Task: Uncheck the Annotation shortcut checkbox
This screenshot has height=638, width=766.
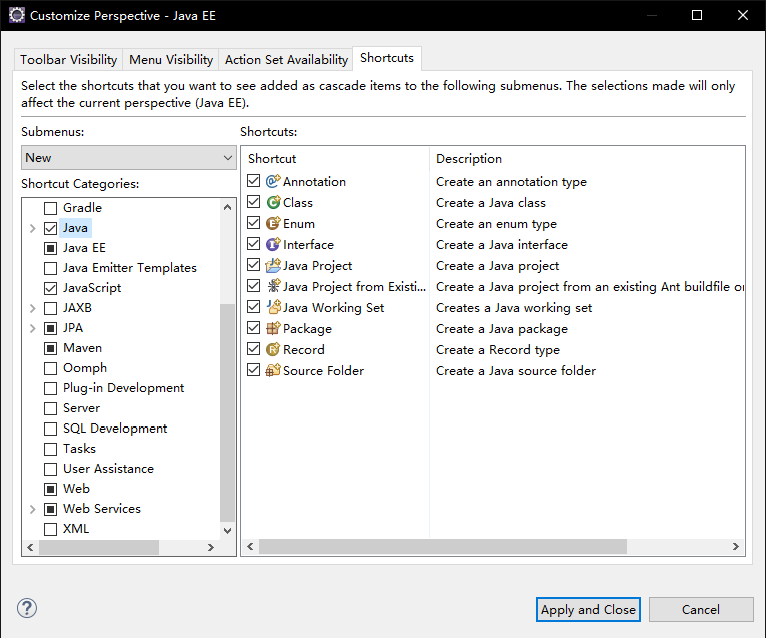Action: click(254, 181)
